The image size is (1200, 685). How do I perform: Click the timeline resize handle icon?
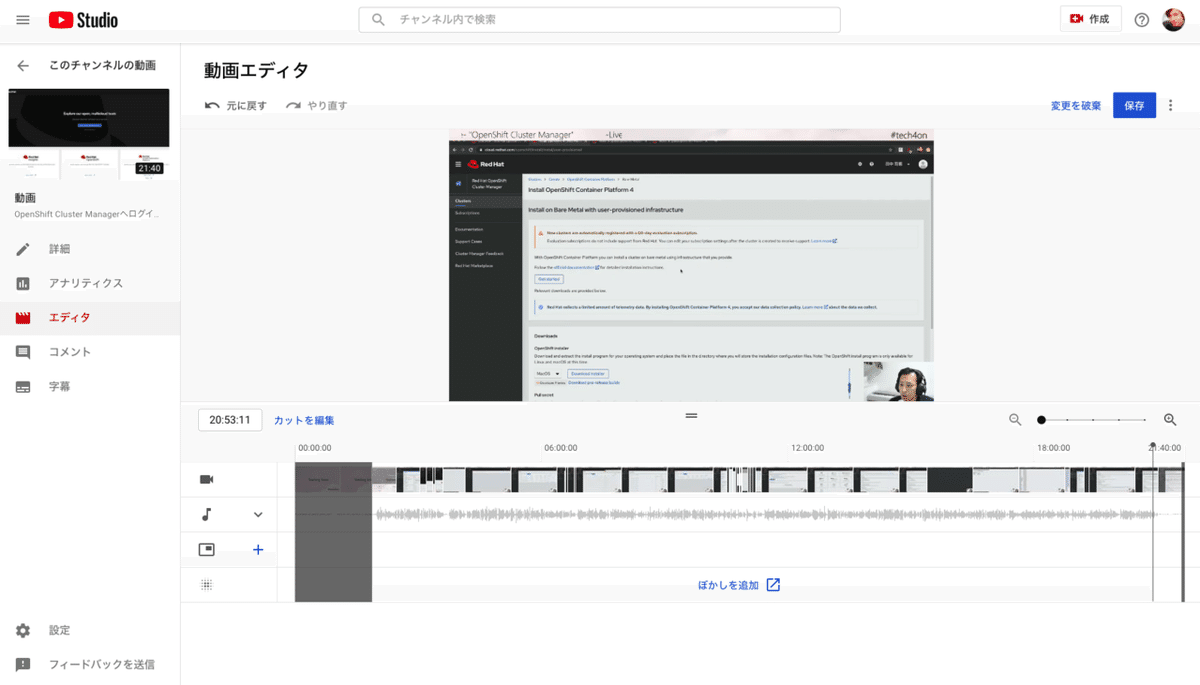click(691, 415)
